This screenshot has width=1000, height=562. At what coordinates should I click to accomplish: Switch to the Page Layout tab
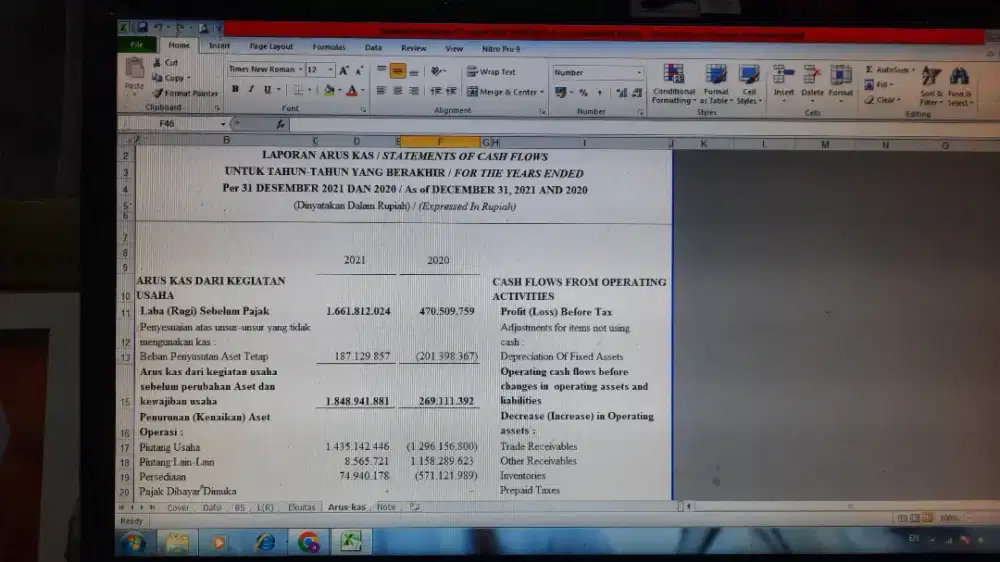point(271,47)
